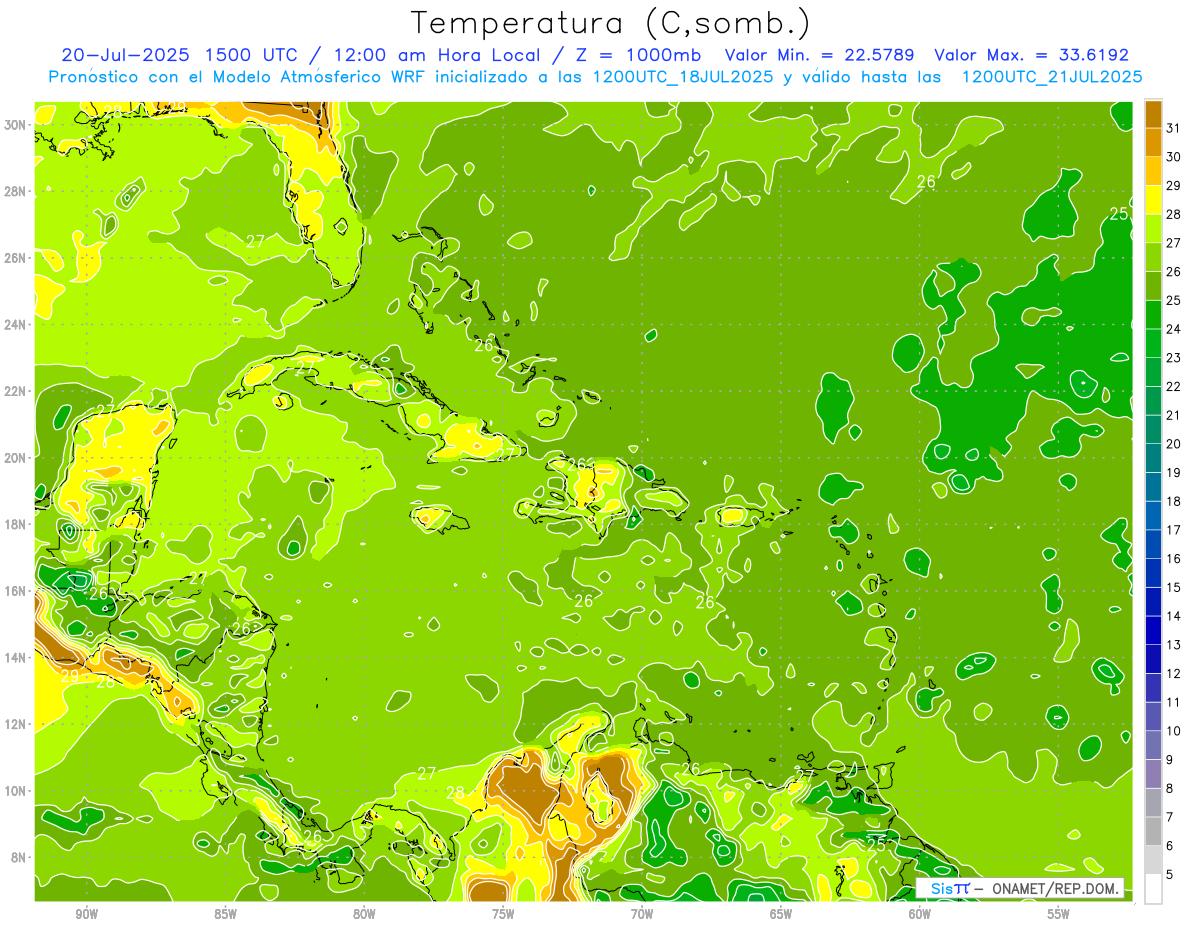Click legend scale value 20
Viewport: 1200px width, 927px height.
pos(1174,444)
